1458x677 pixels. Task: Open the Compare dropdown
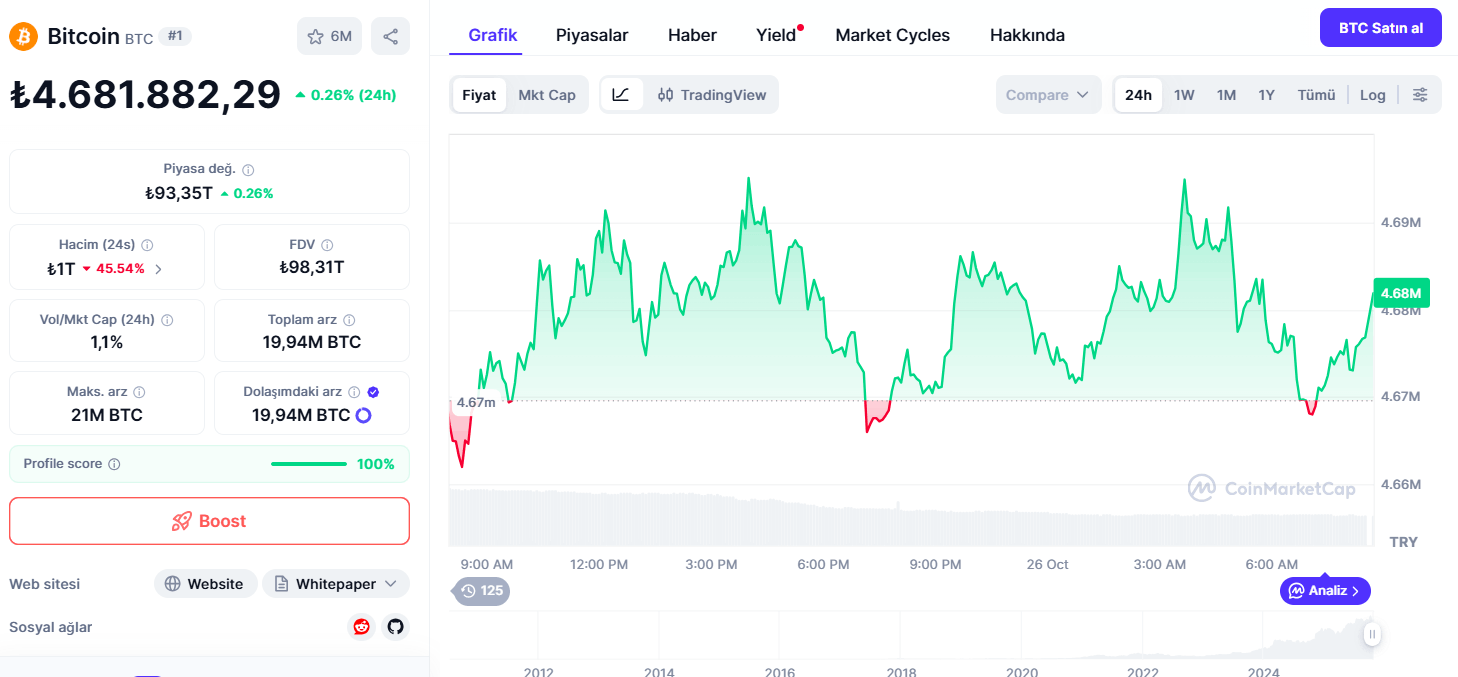tap(1048, 95)
